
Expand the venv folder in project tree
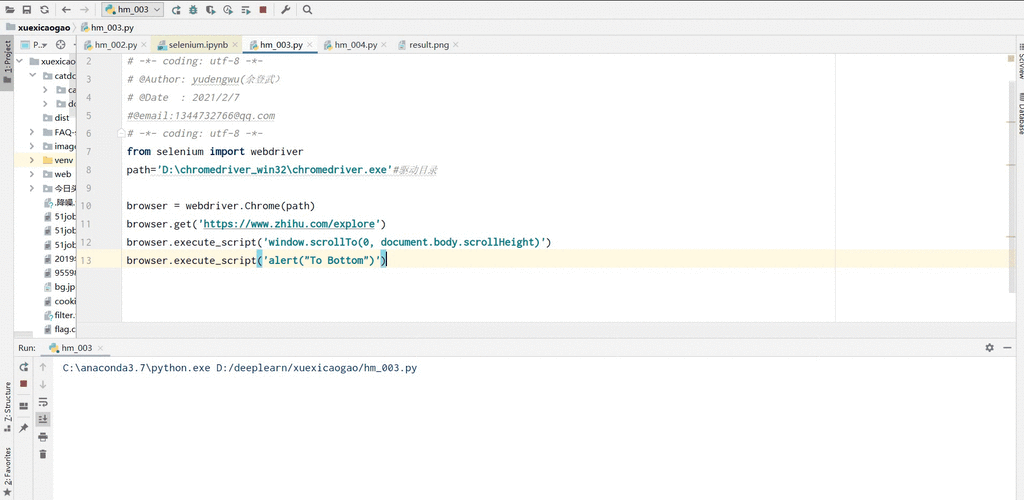[x=32, y=160]
